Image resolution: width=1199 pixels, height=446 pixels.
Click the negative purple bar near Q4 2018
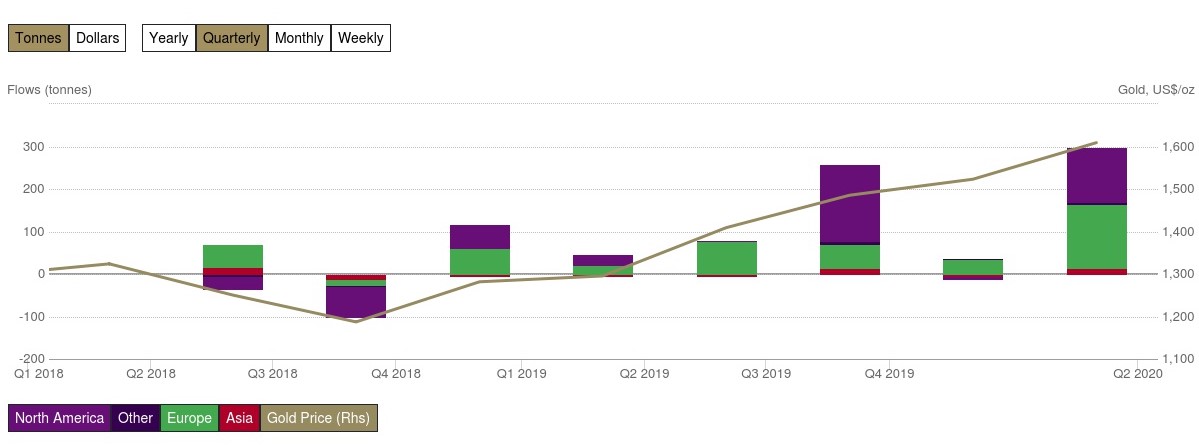click(x=356, y=302)
